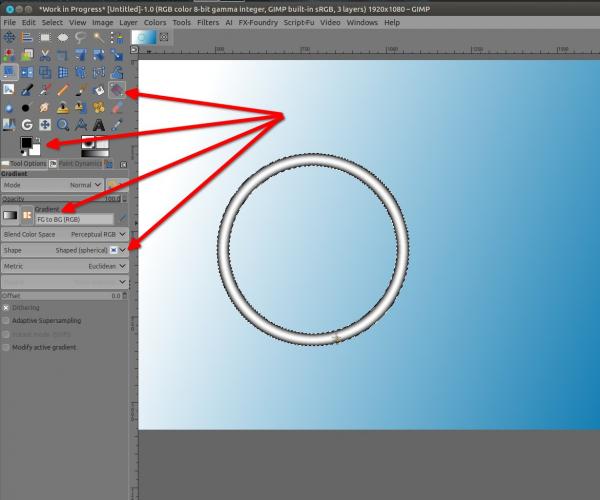Open the Colors menu
The width and height of the screenshot is (600, 500).
(x=155, y=23)
